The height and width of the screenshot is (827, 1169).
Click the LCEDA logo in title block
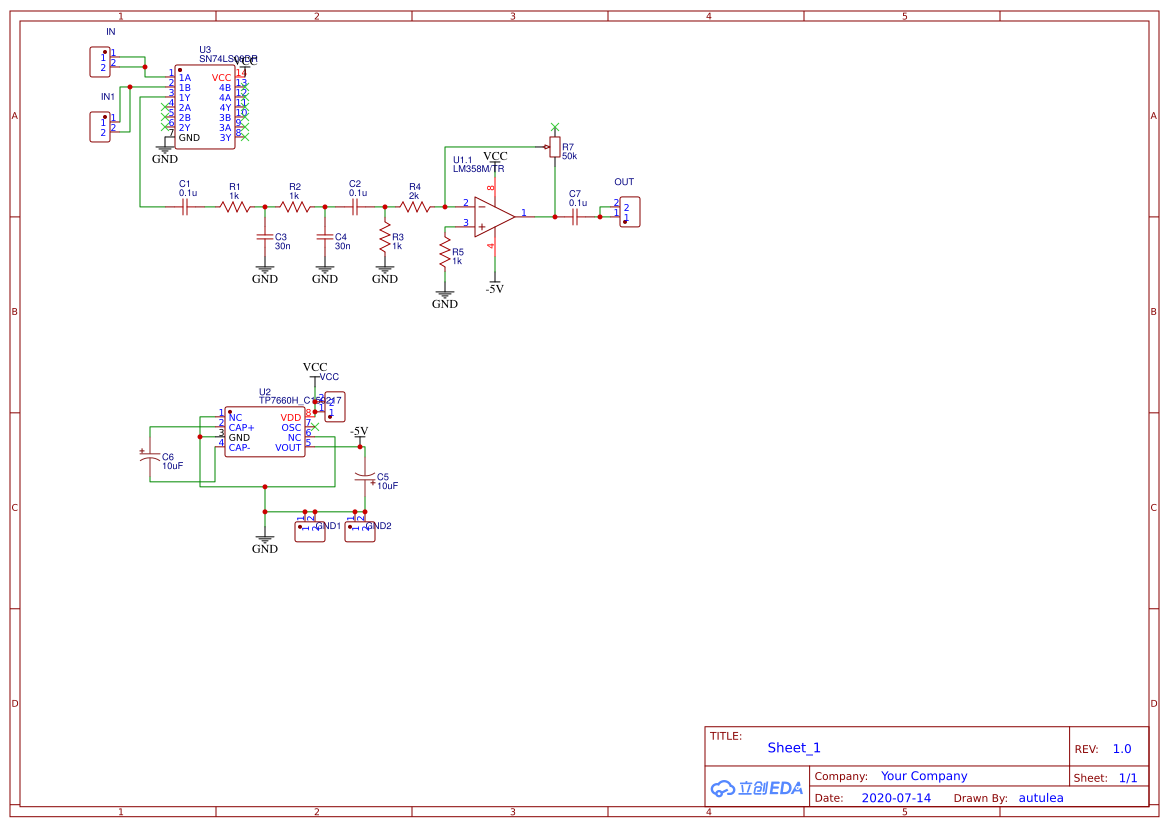(x=757, y=787)
